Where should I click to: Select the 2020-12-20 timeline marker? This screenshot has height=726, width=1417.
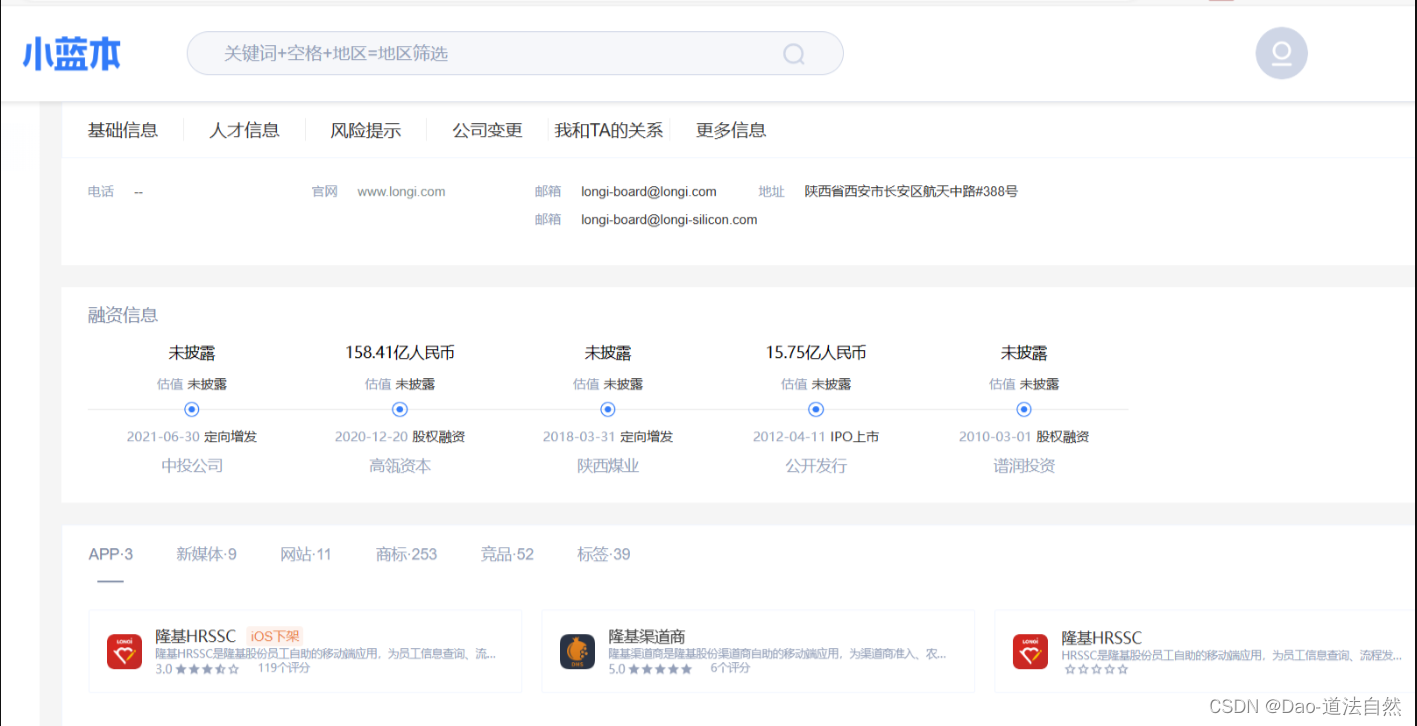coord(400,409)
